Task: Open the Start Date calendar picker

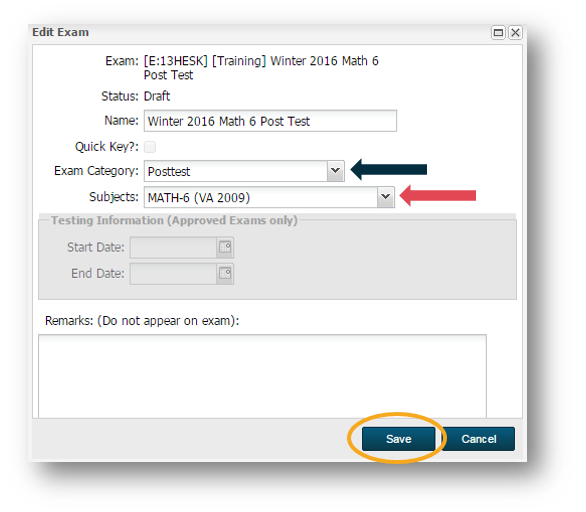Action: tap(225, 247)
